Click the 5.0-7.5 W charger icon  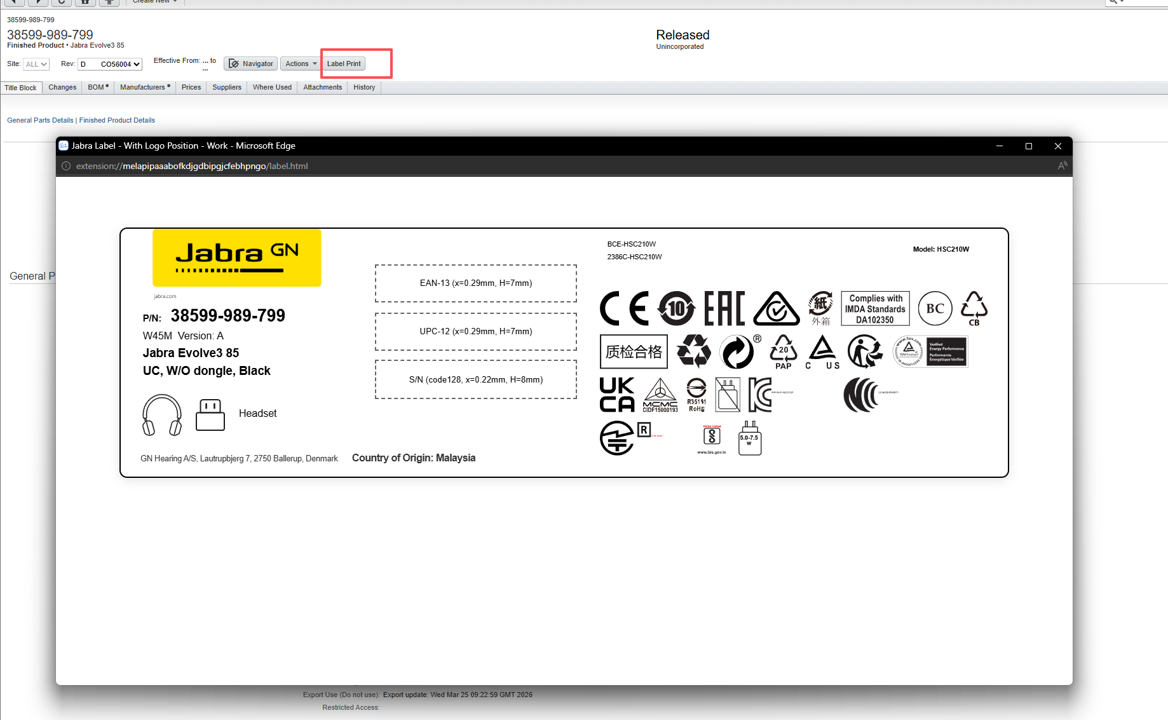point(749,438)
